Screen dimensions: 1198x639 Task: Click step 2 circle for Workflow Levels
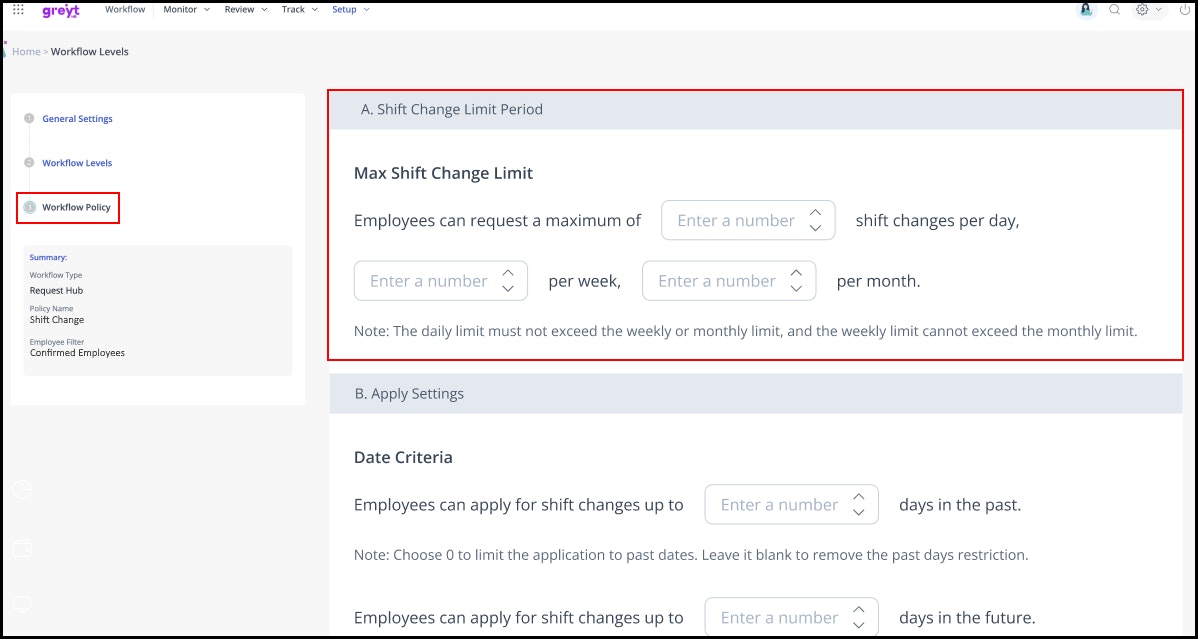(29, 163)
